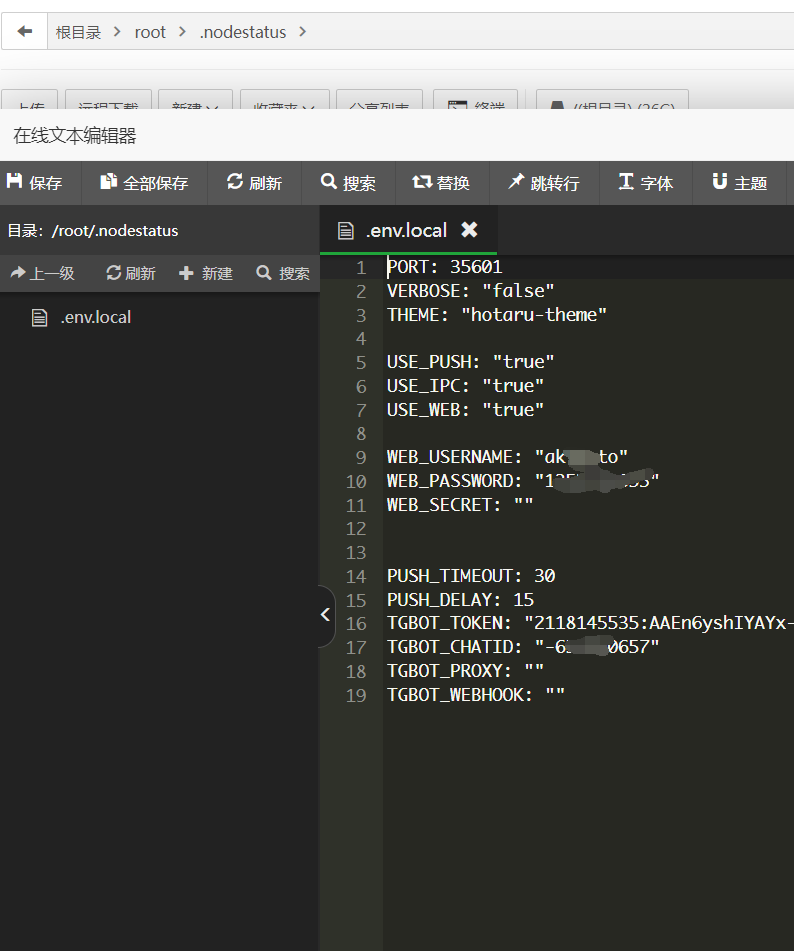
Task: Collapse the sidebar with the arrow handle
Action: tap(326, 615)
